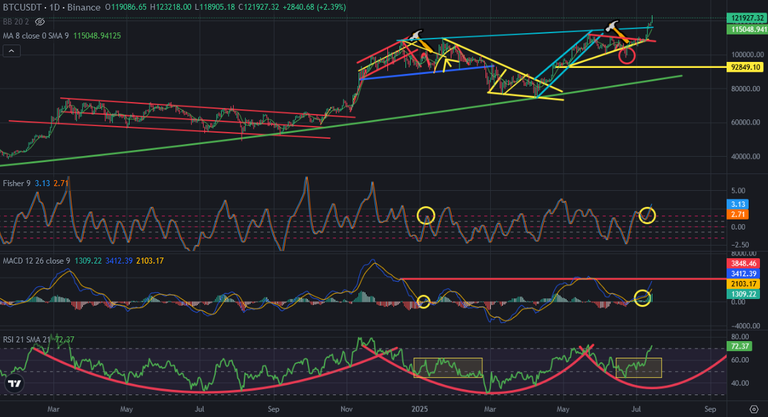
Task: Select the BTCUSDT symbol title
Action: (22, 7)
